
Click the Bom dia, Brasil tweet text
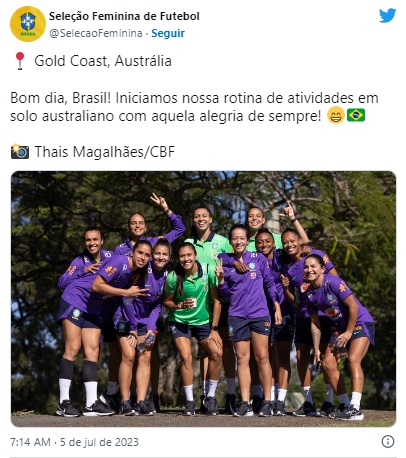[194, 107]
